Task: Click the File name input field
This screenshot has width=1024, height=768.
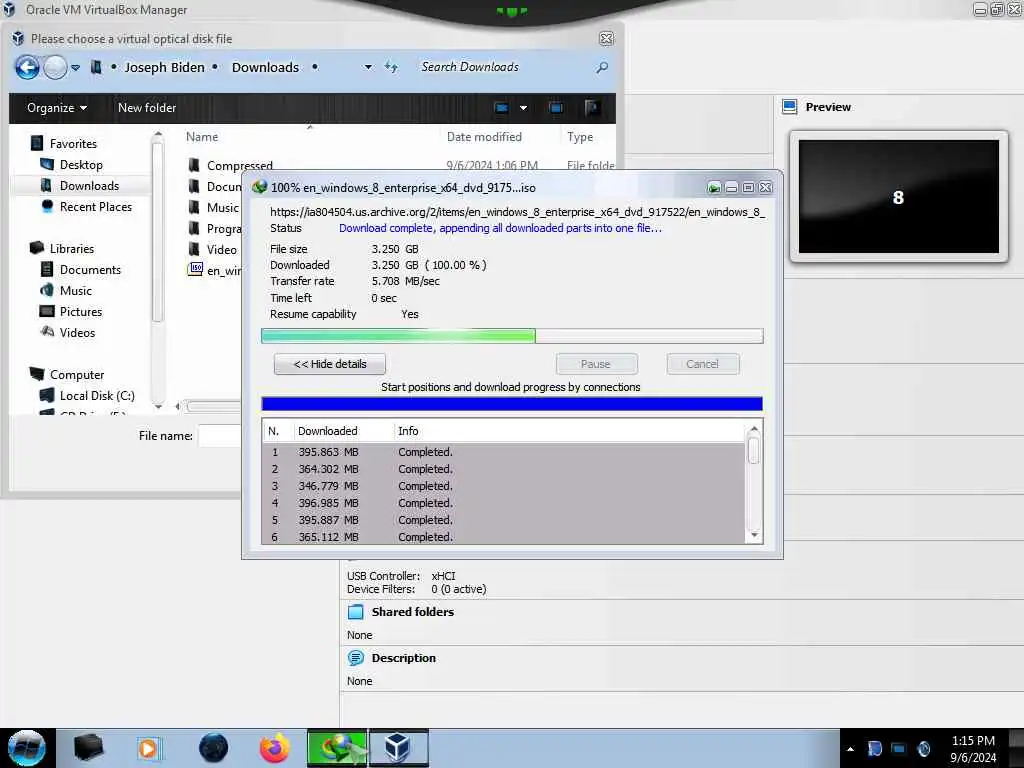Action: (219, 436)
